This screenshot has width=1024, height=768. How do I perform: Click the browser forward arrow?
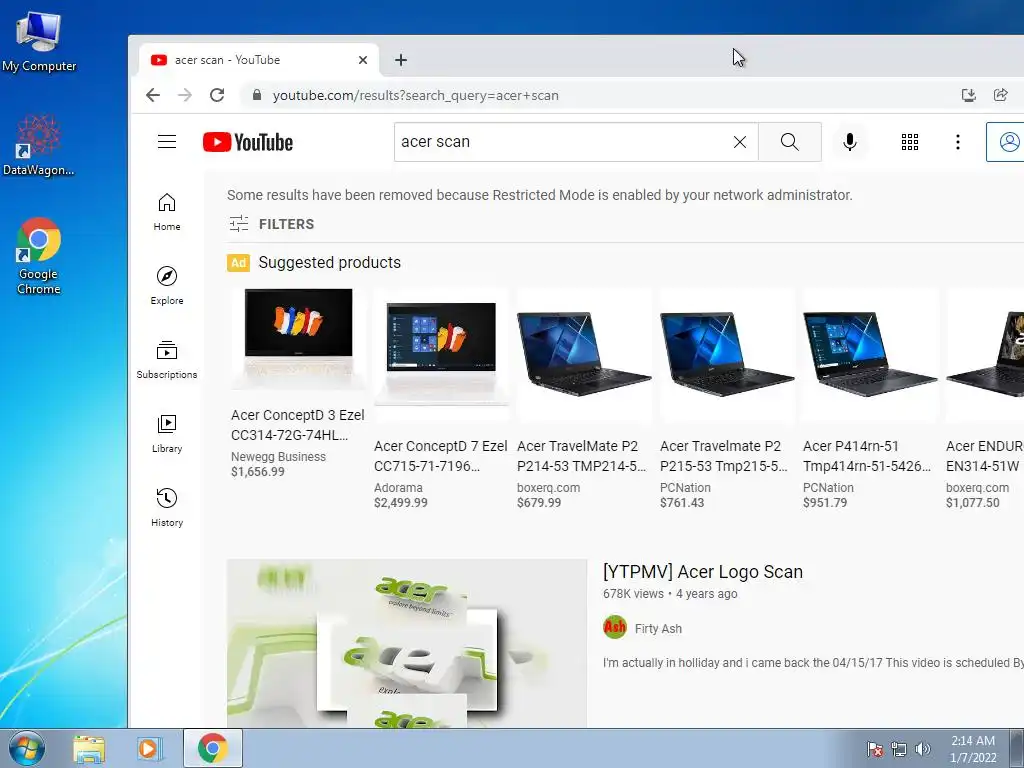(185, 95)
